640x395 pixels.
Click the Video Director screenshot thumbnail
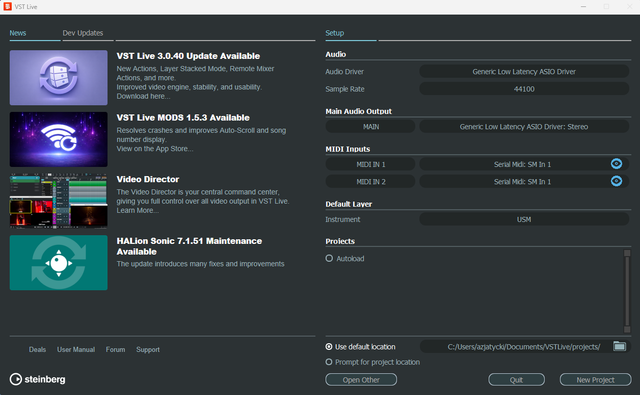(59, 201)
